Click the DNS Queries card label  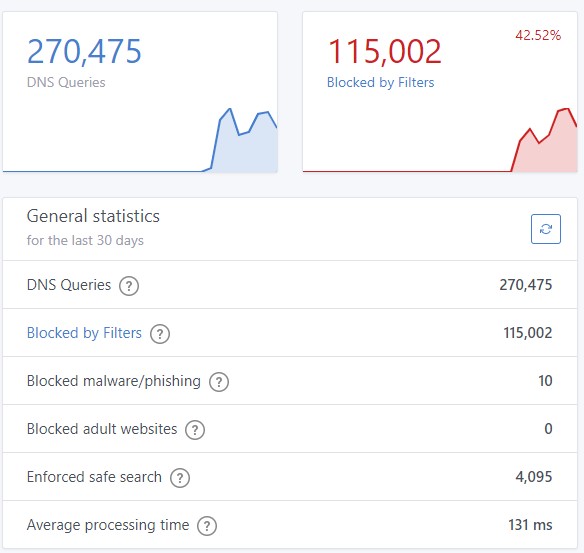66,82
